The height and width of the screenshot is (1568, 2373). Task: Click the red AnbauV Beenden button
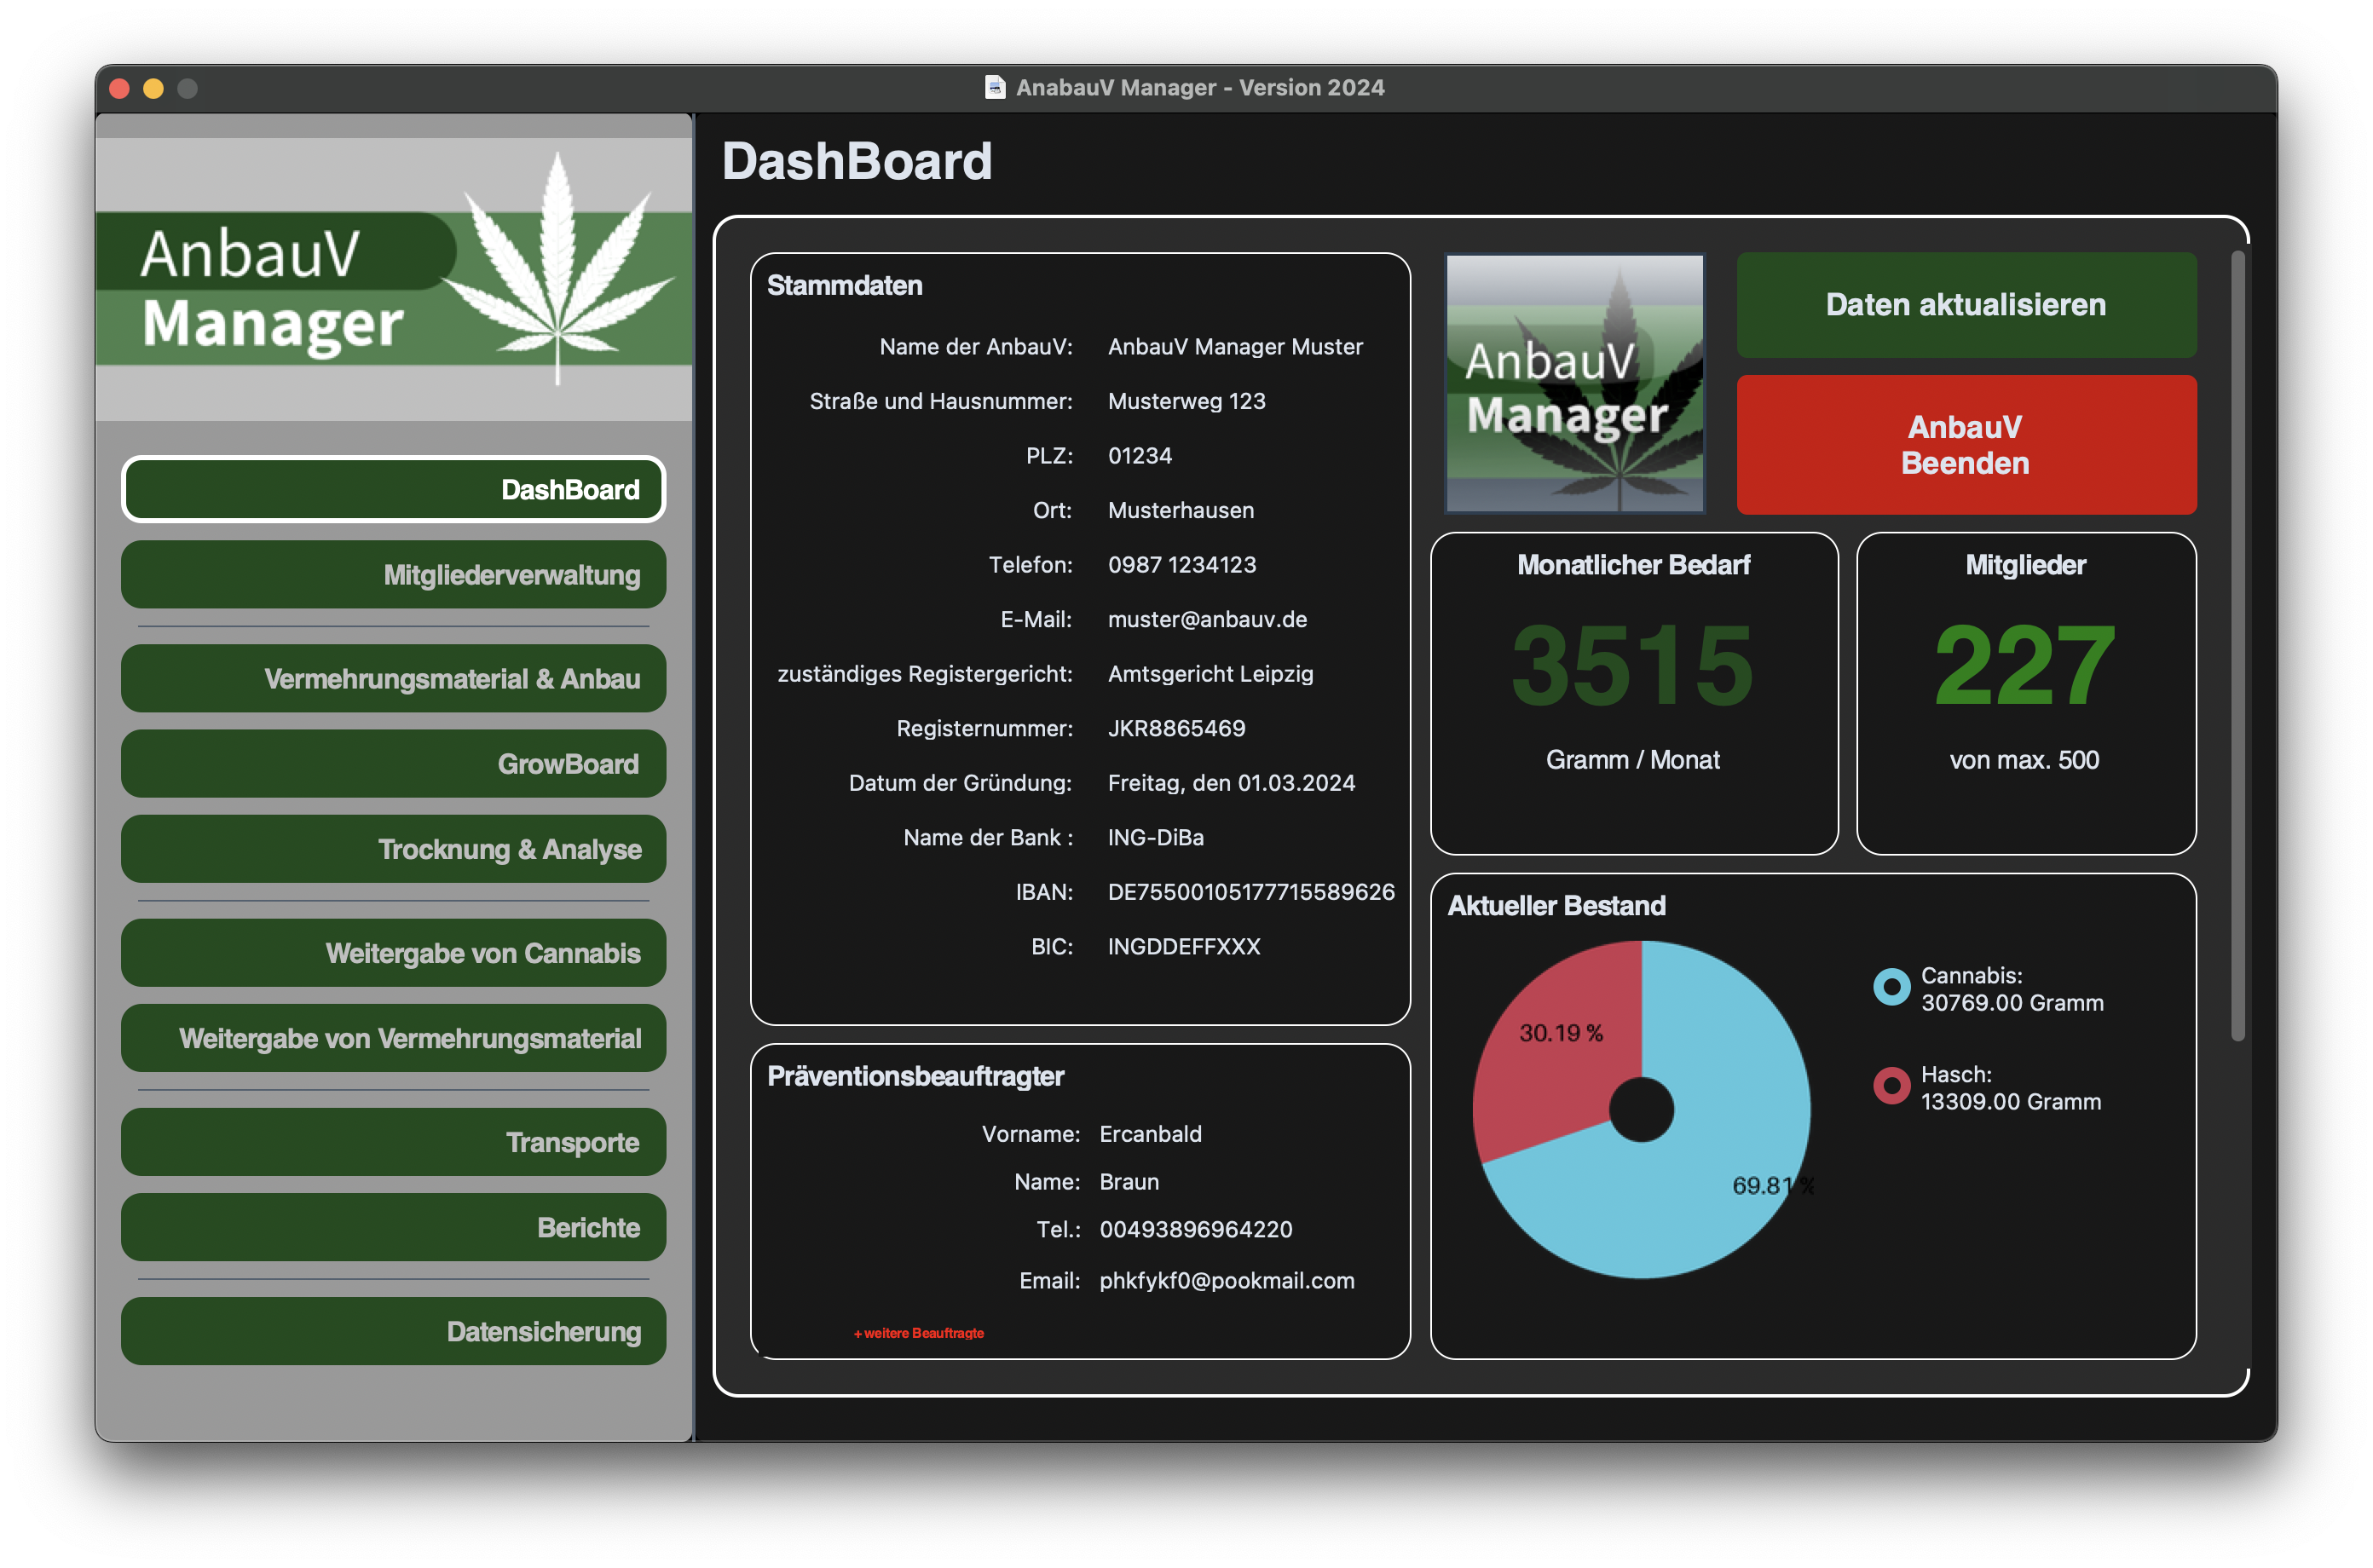(1965, 445)
